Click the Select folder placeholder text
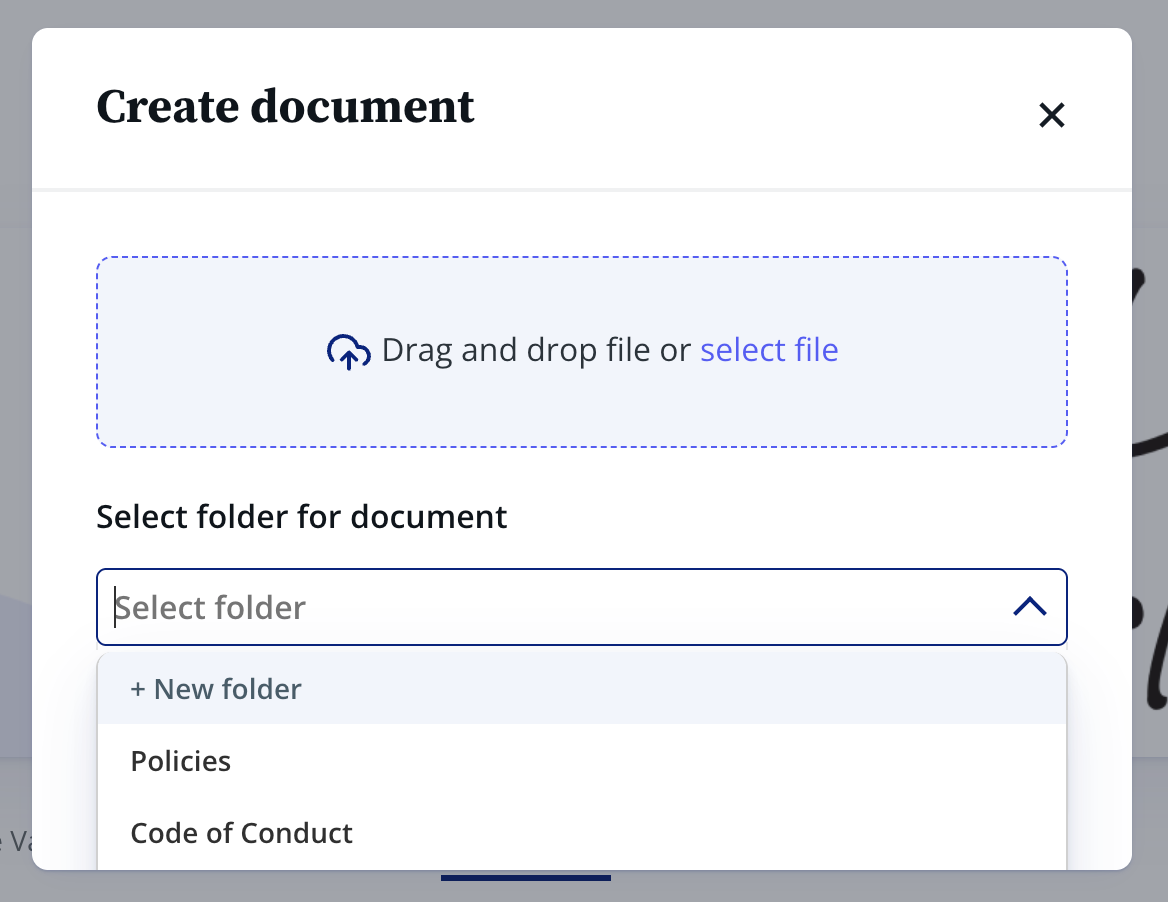Viewport: 1168px width, 902px height. 211,607
